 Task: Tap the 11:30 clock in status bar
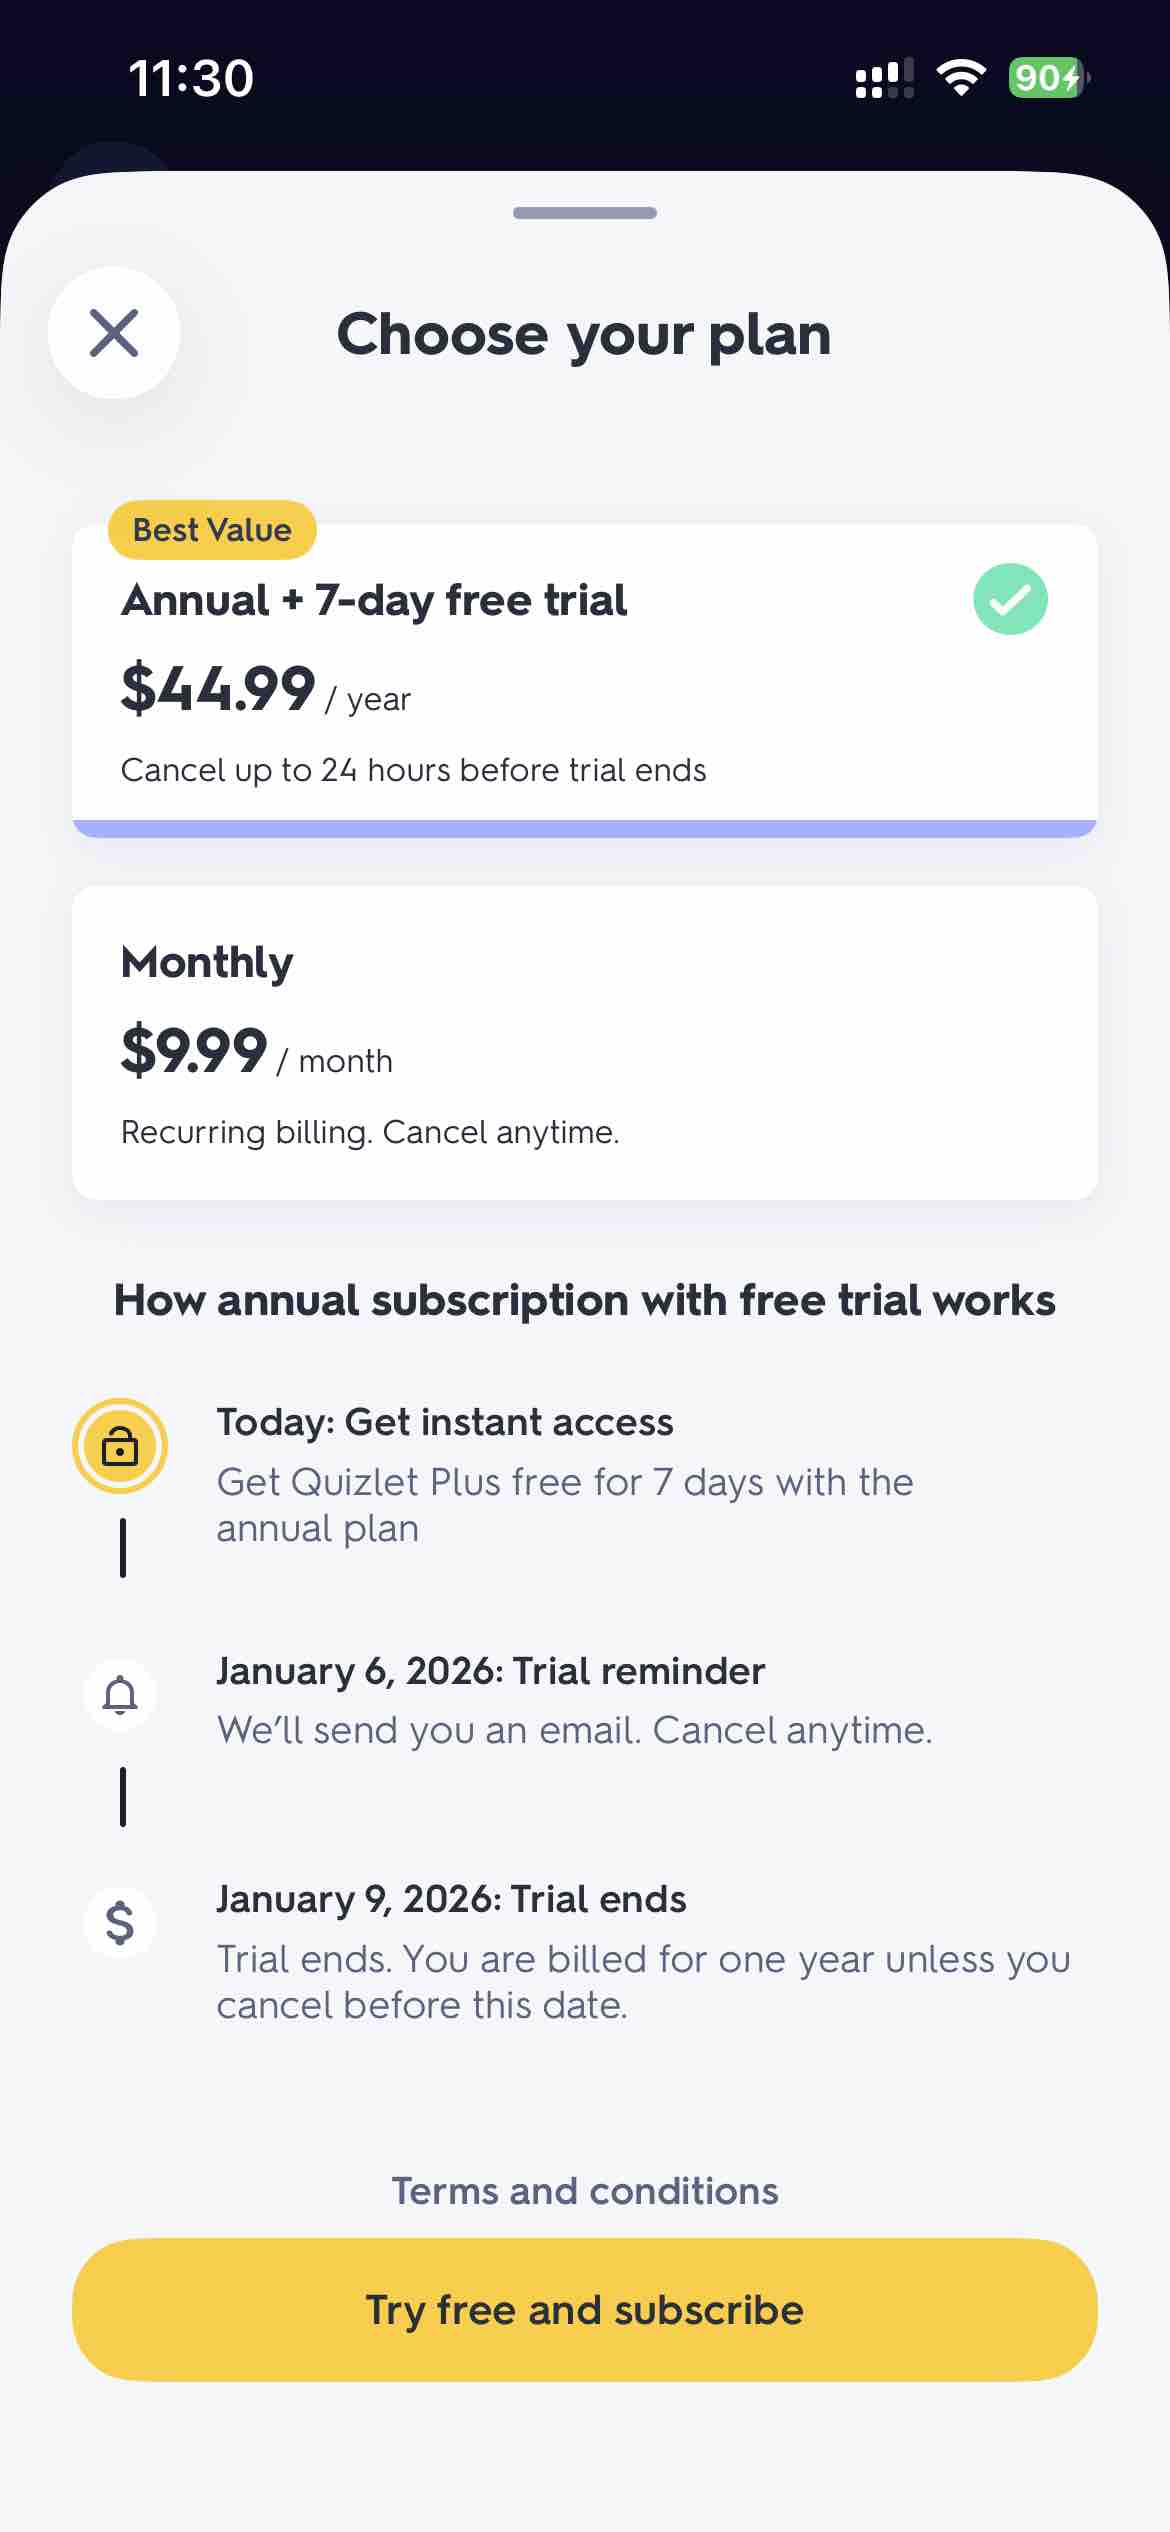point(191,78)
